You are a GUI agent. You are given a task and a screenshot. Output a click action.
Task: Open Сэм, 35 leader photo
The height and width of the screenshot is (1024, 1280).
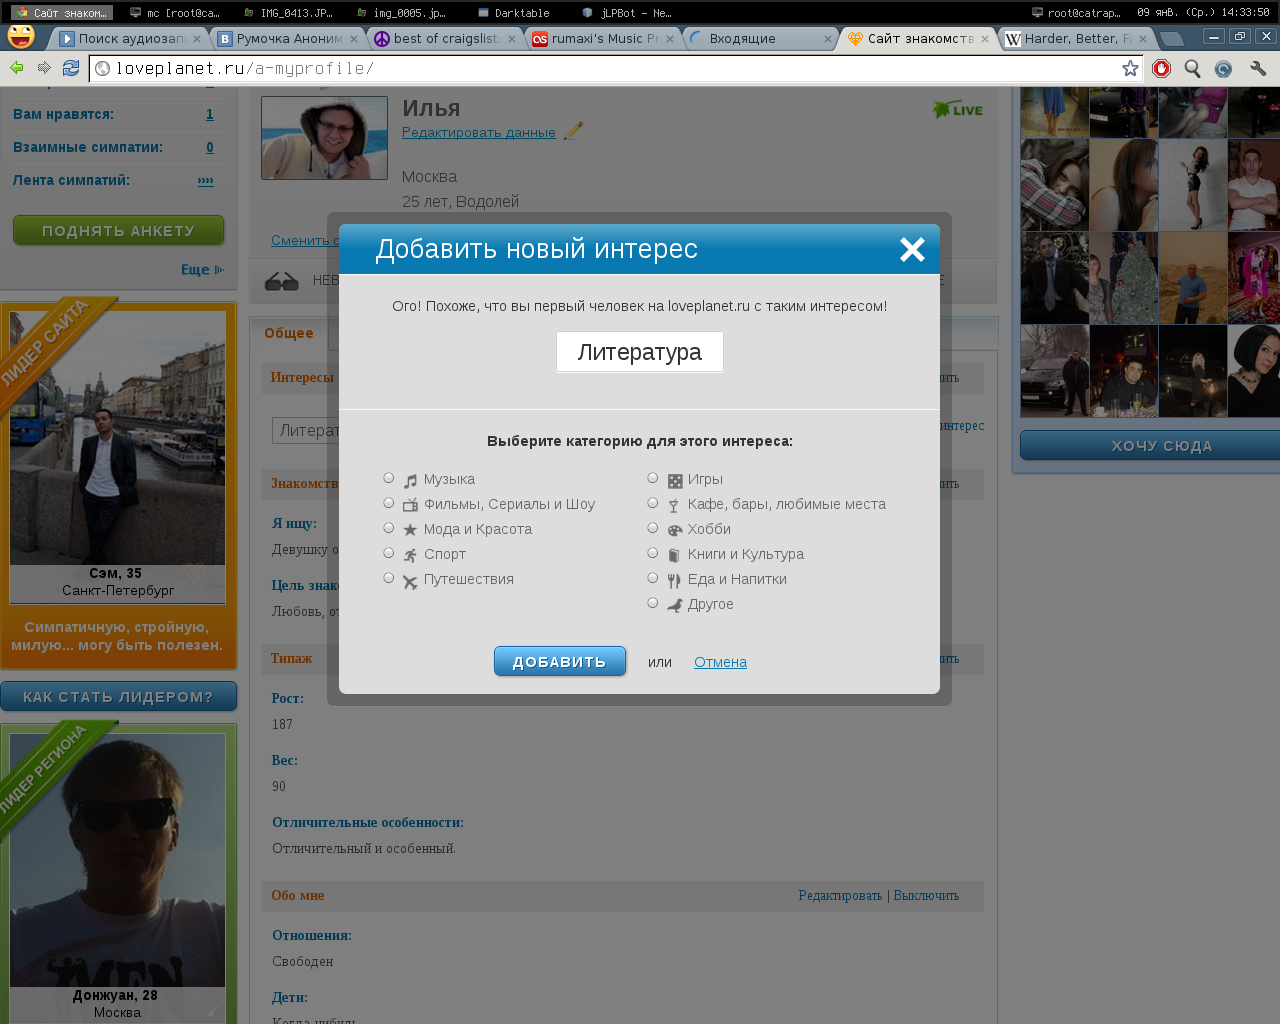[118, 438]
